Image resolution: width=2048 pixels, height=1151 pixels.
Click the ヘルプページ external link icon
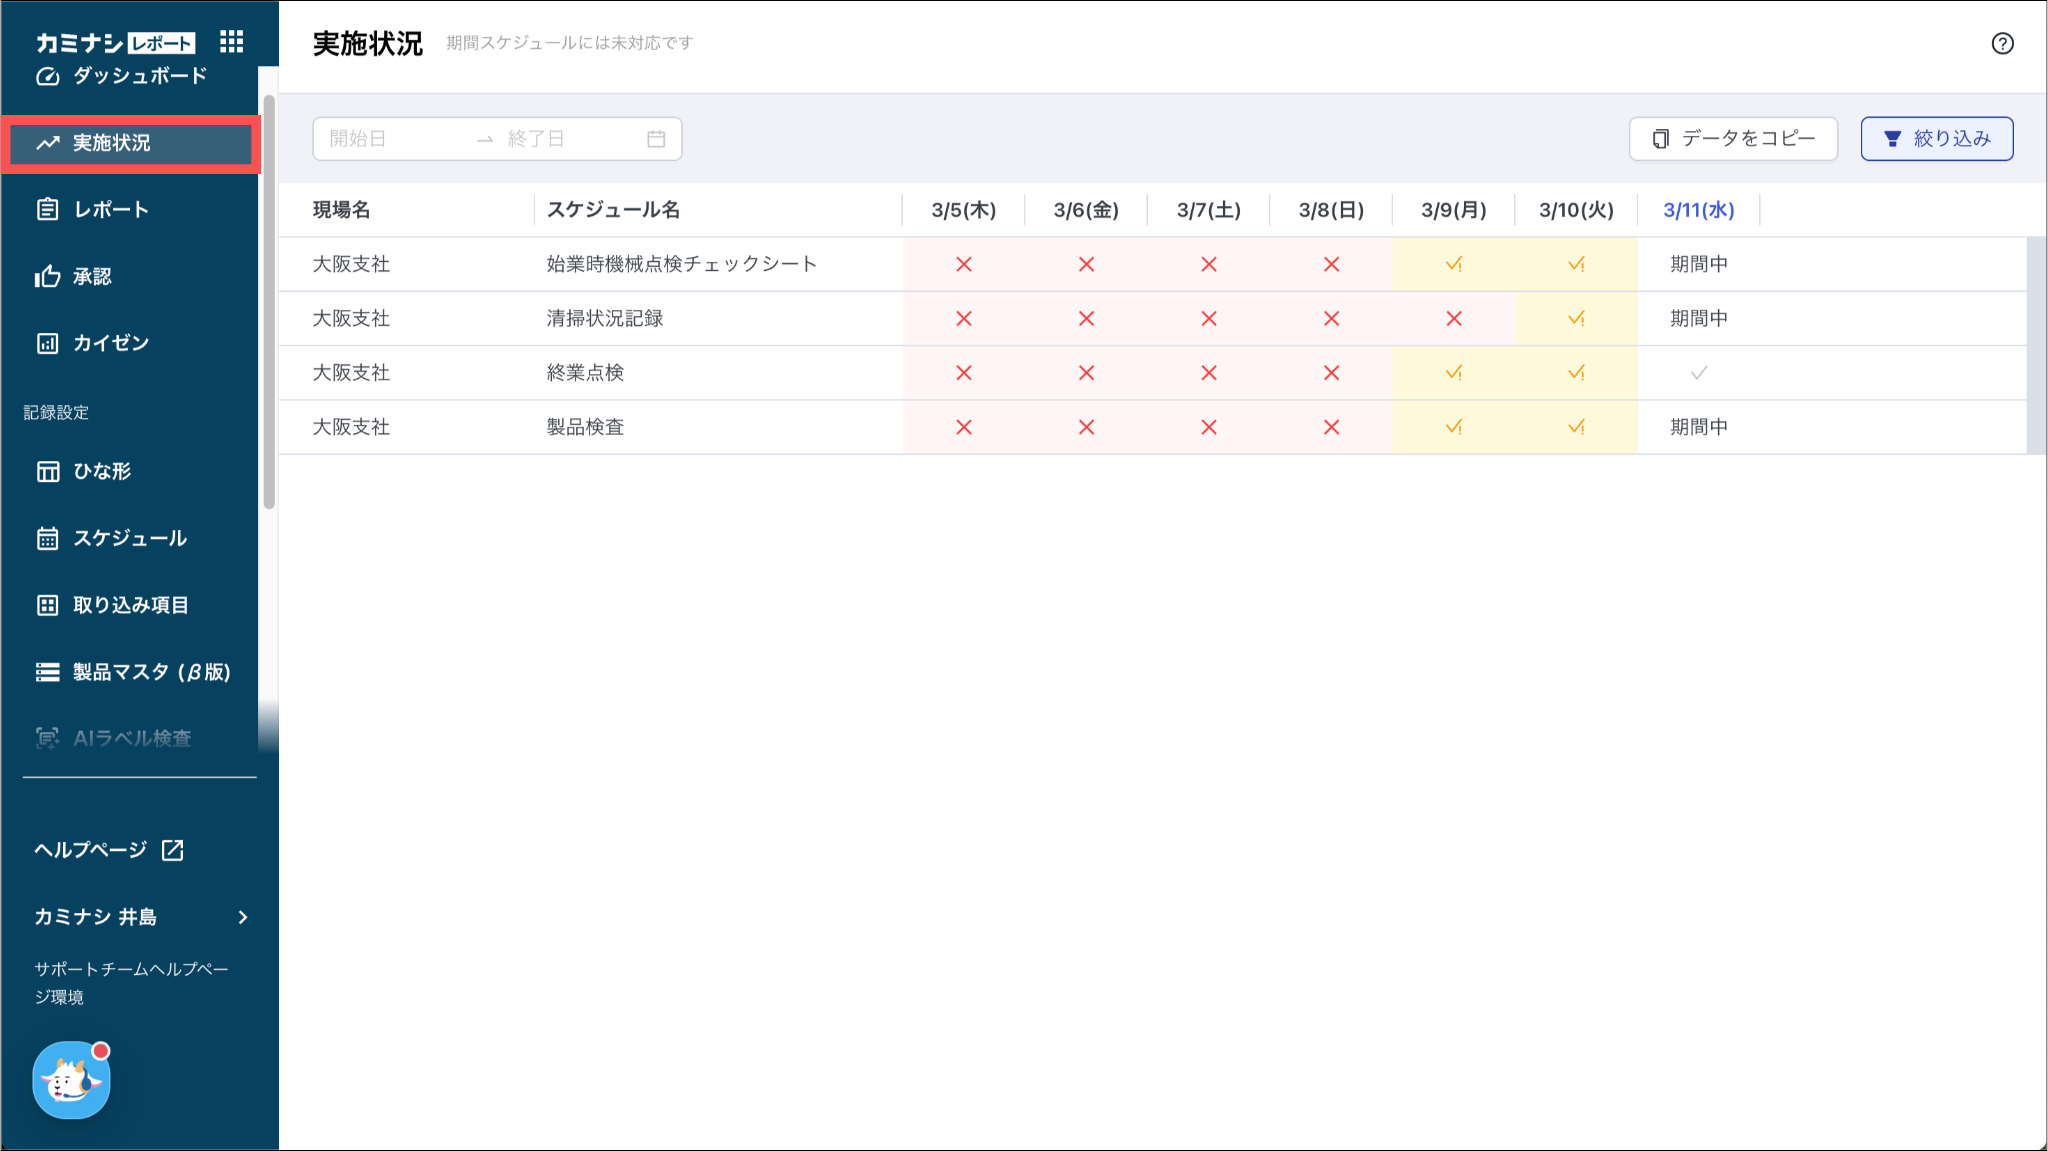(173, 850)
